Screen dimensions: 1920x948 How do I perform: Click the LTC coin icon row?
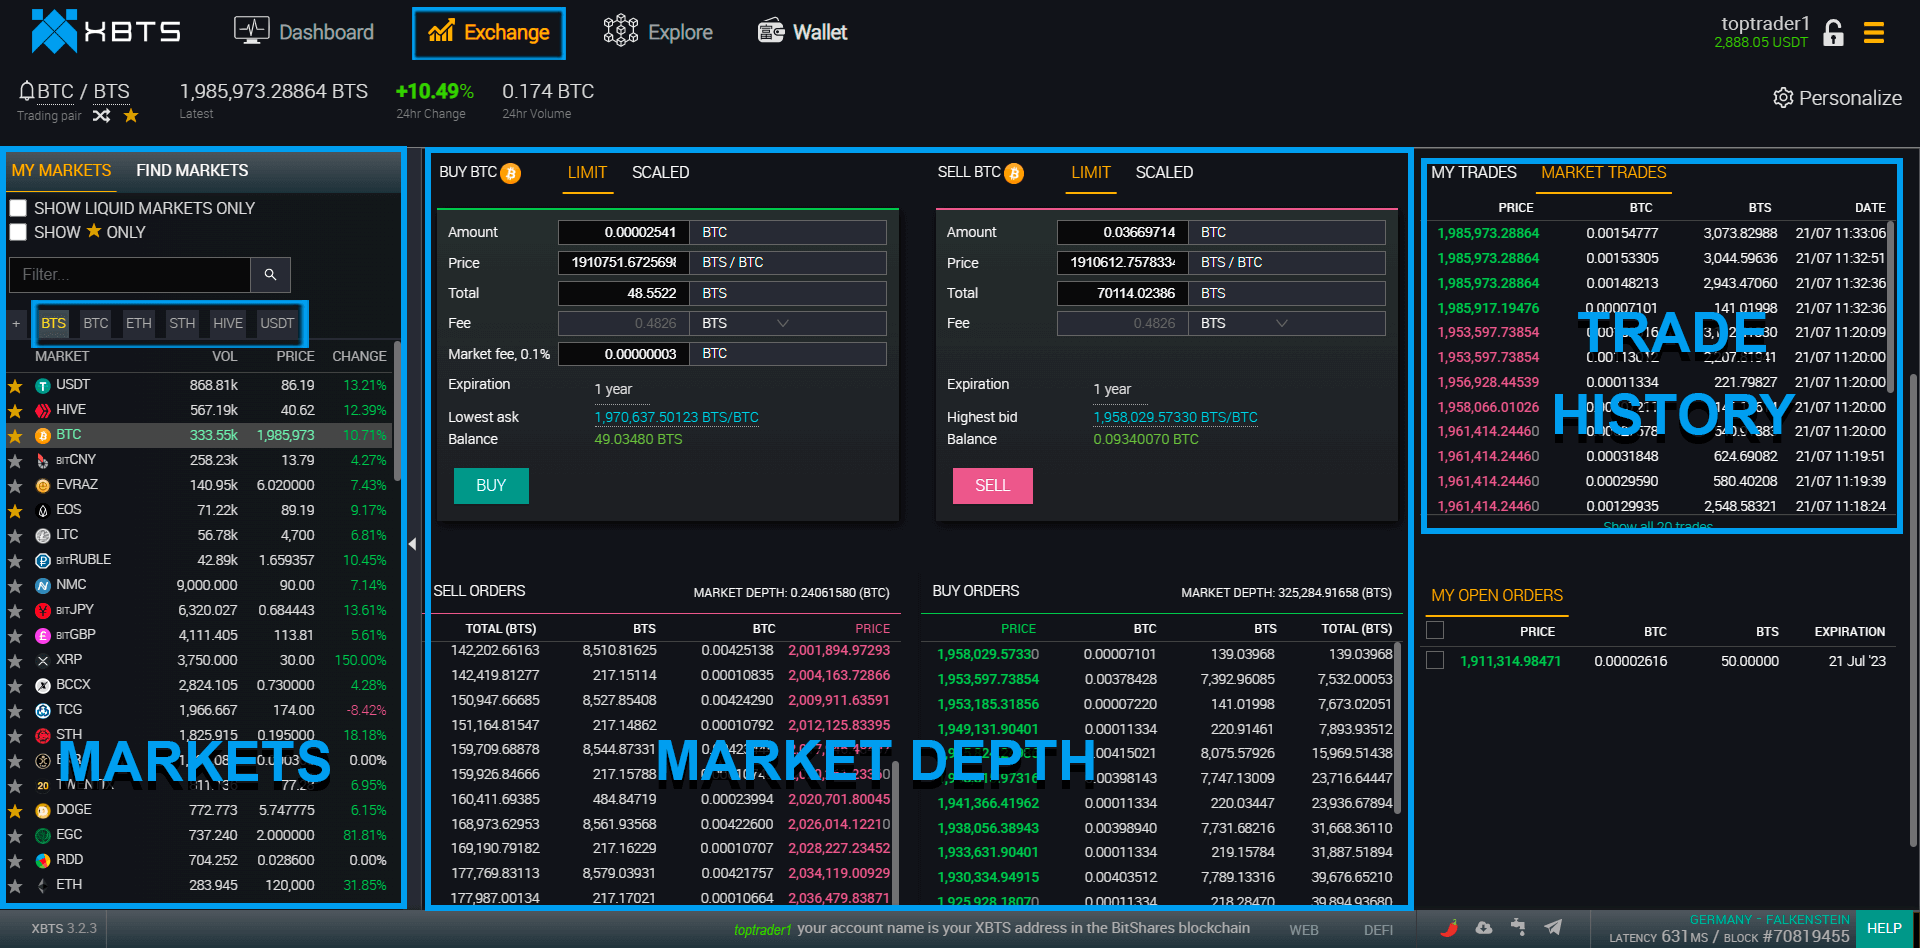43,535
